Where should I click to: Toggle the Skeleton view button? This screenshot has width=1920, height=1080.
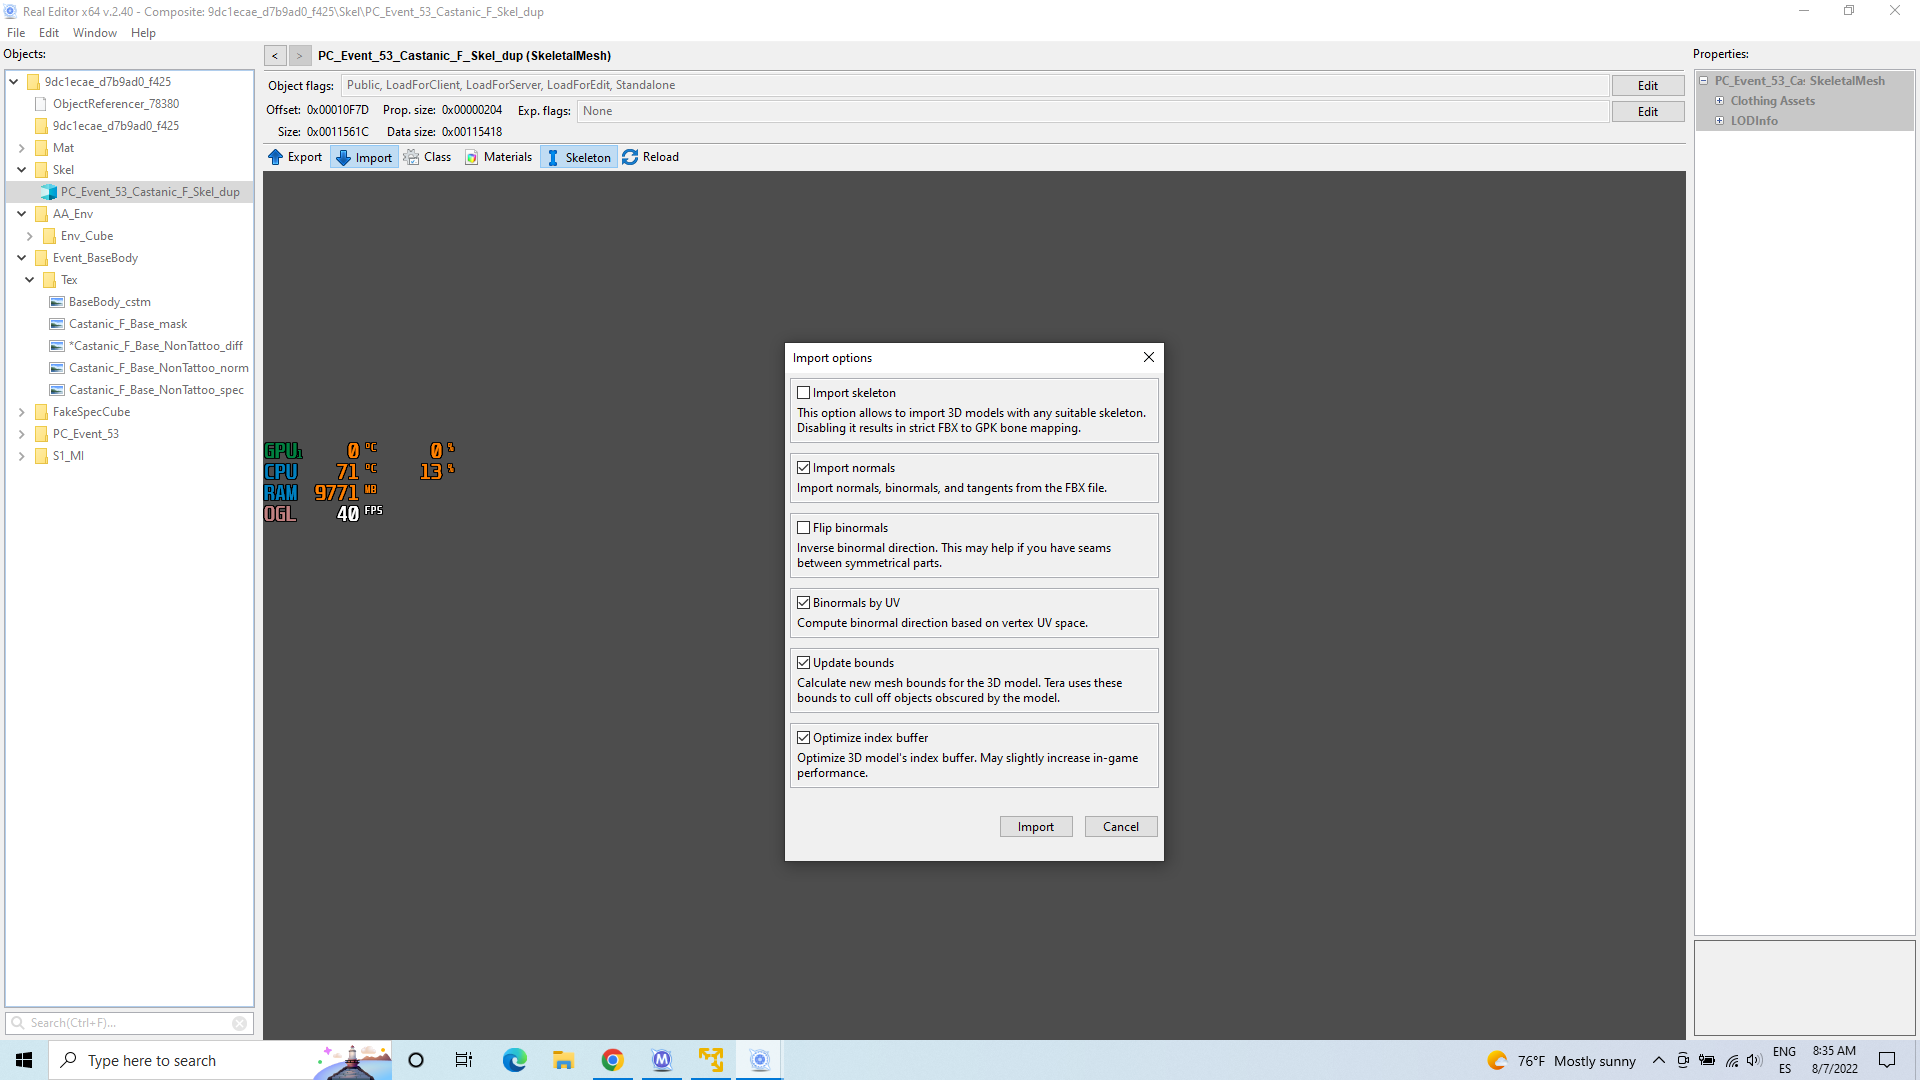click(578, 157)
